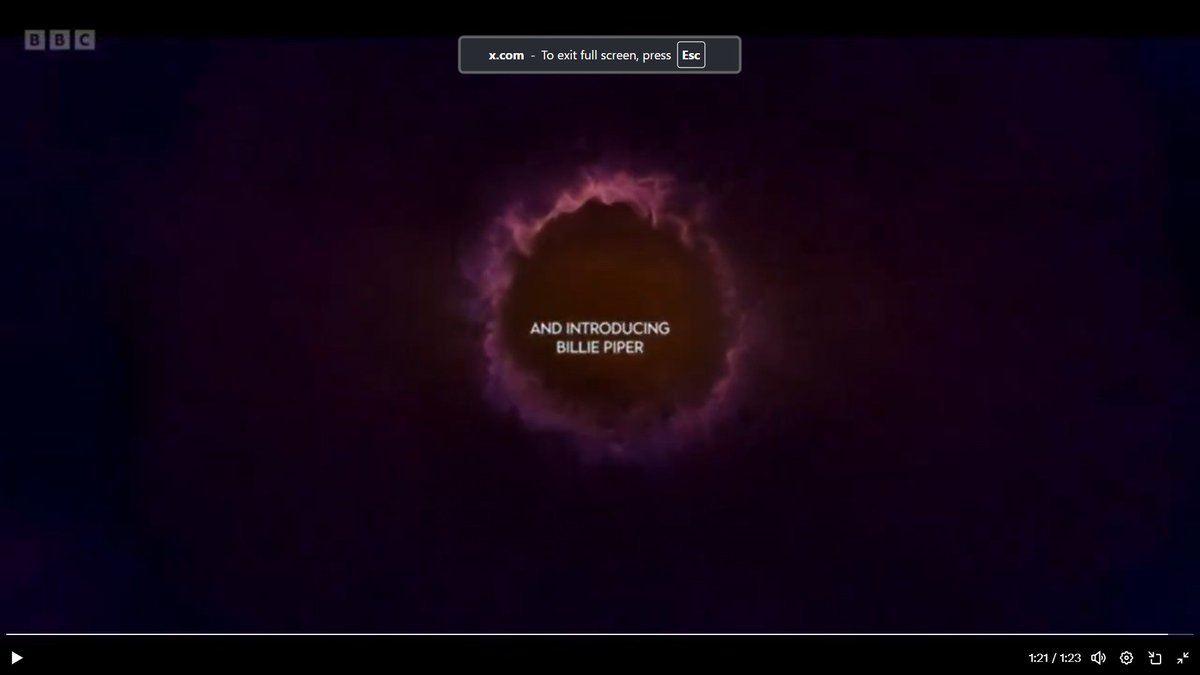Open video settings gear icon
The image size is (1200, 675).
pyautogui.click(x=1127, y=658)
